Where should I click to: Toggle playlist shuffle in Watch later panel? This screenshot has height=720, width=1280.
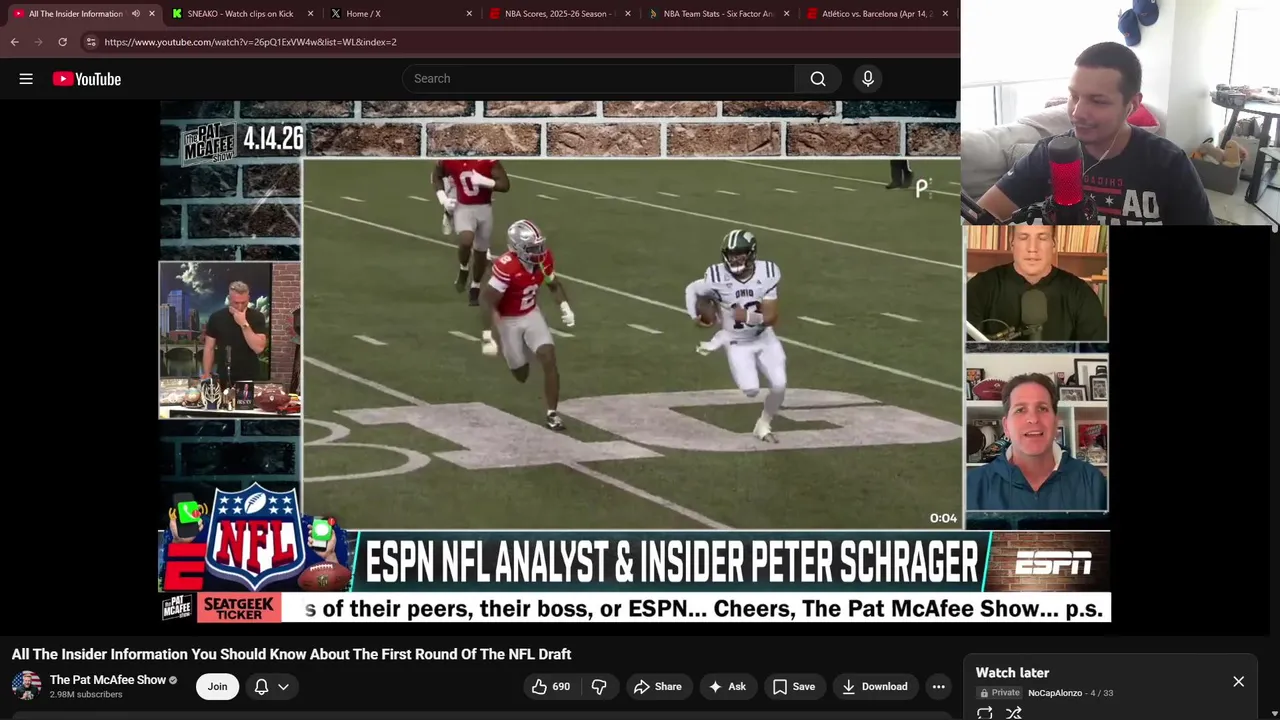(x=1014, y=713)
